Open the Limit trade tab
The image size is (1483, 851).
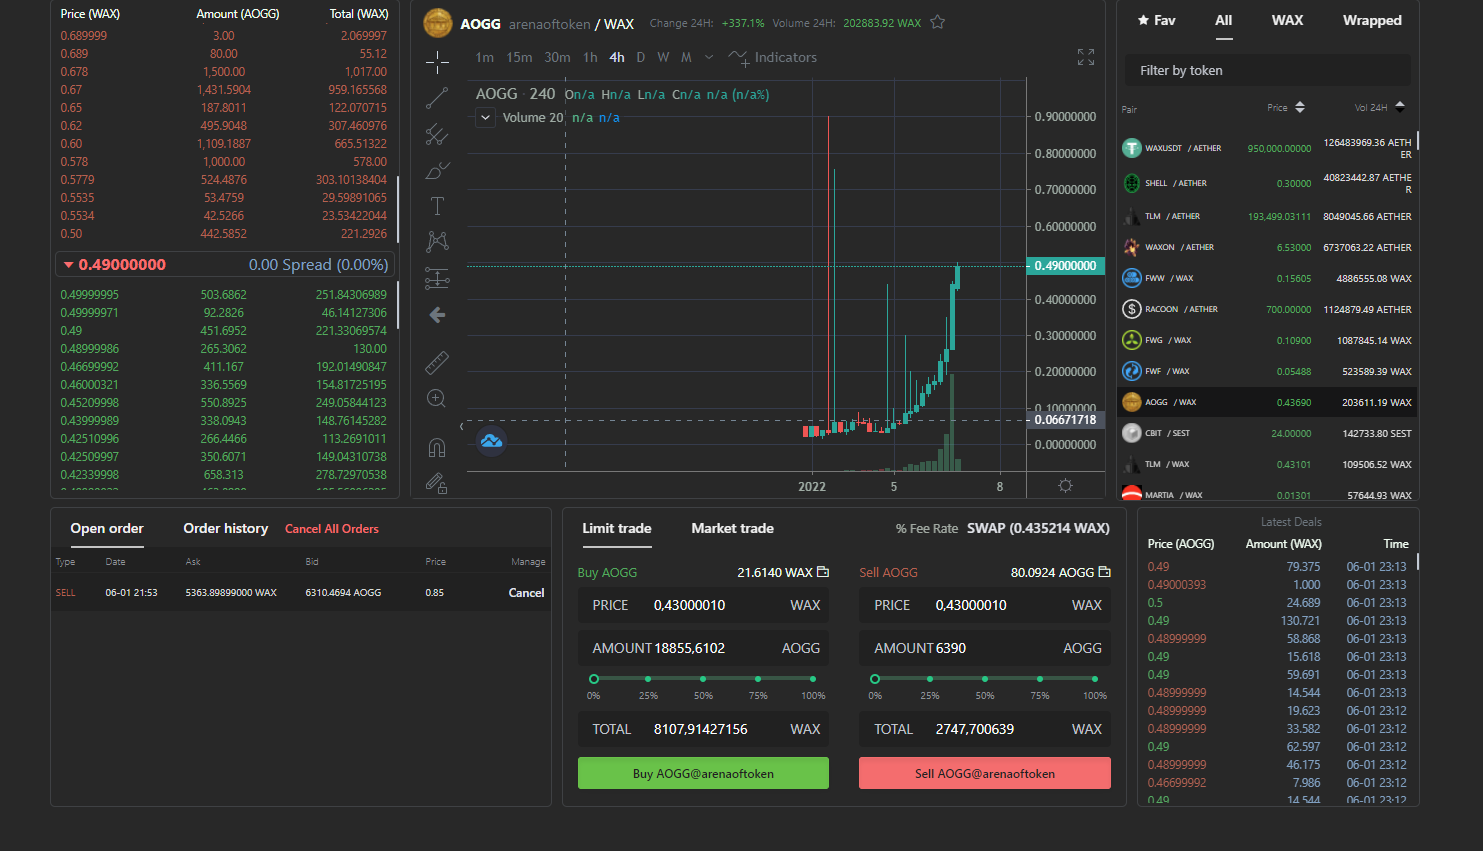pyautogui.click(x=617, y=528)
